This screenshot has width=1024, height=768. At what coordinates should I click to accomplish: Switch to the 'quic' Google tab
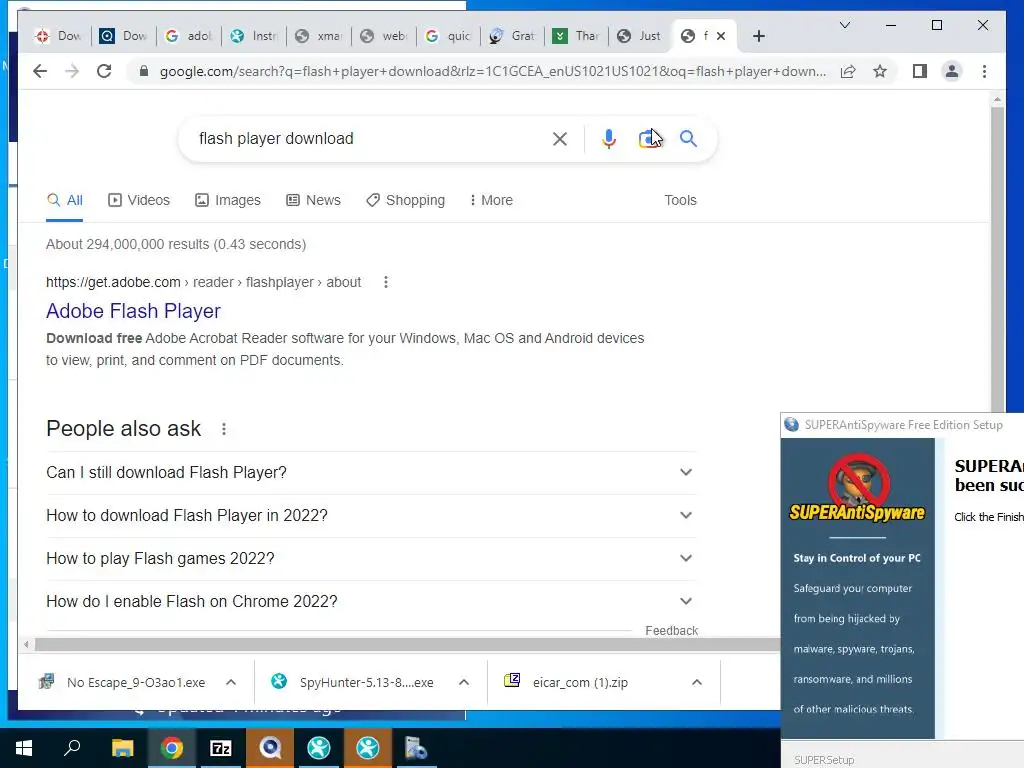[x=447, y=36]
